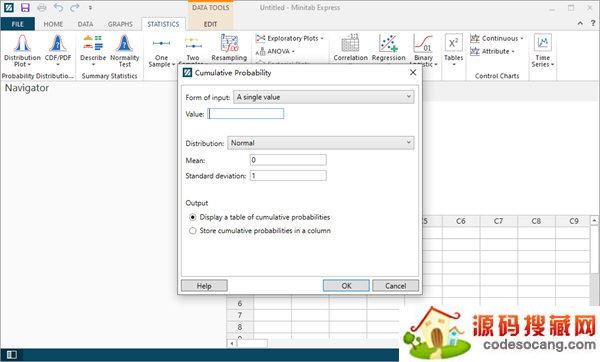
Task: Open the One Sample test menu
Action: [161, 51]
